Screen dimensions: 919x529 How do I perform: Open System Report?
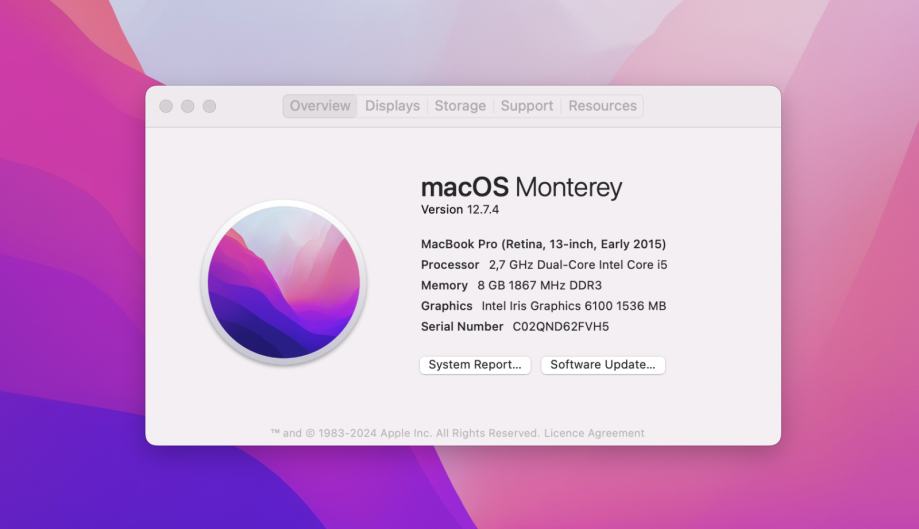click(475, 364)
